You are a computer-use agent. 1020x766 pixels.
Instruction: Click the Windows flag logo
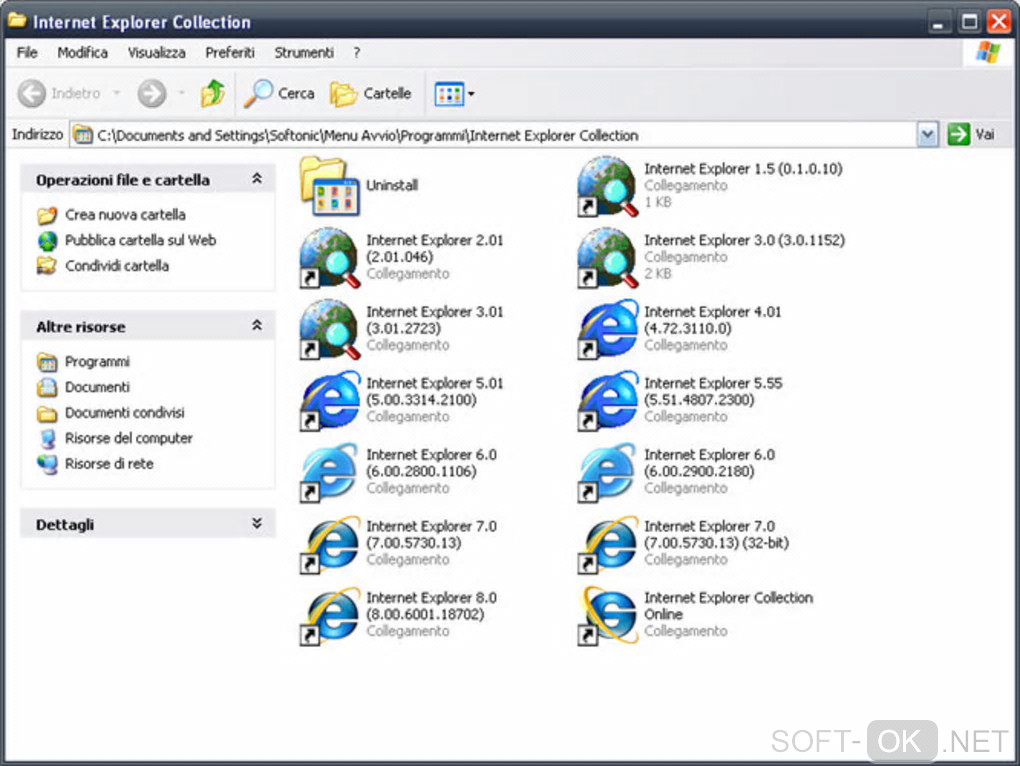click(x=988, y=53)
